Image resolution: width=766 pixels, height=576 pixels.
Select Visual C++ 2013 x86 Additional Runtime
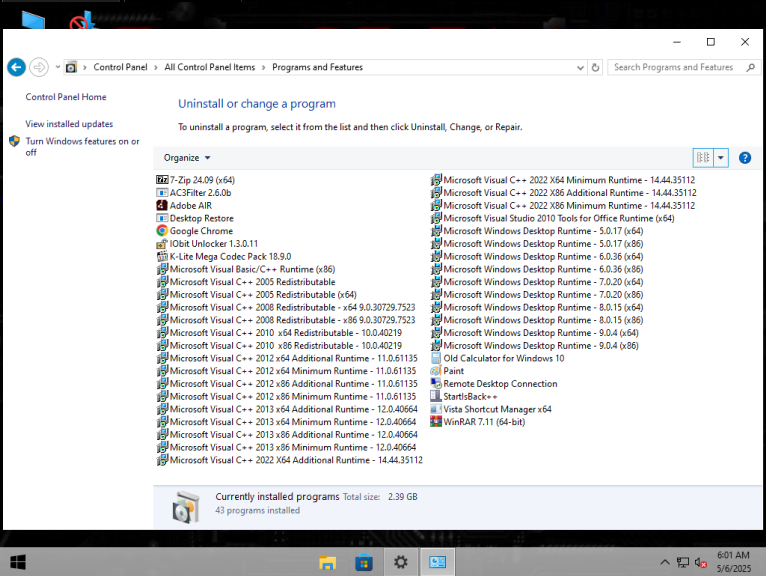[x=287, y=434]
